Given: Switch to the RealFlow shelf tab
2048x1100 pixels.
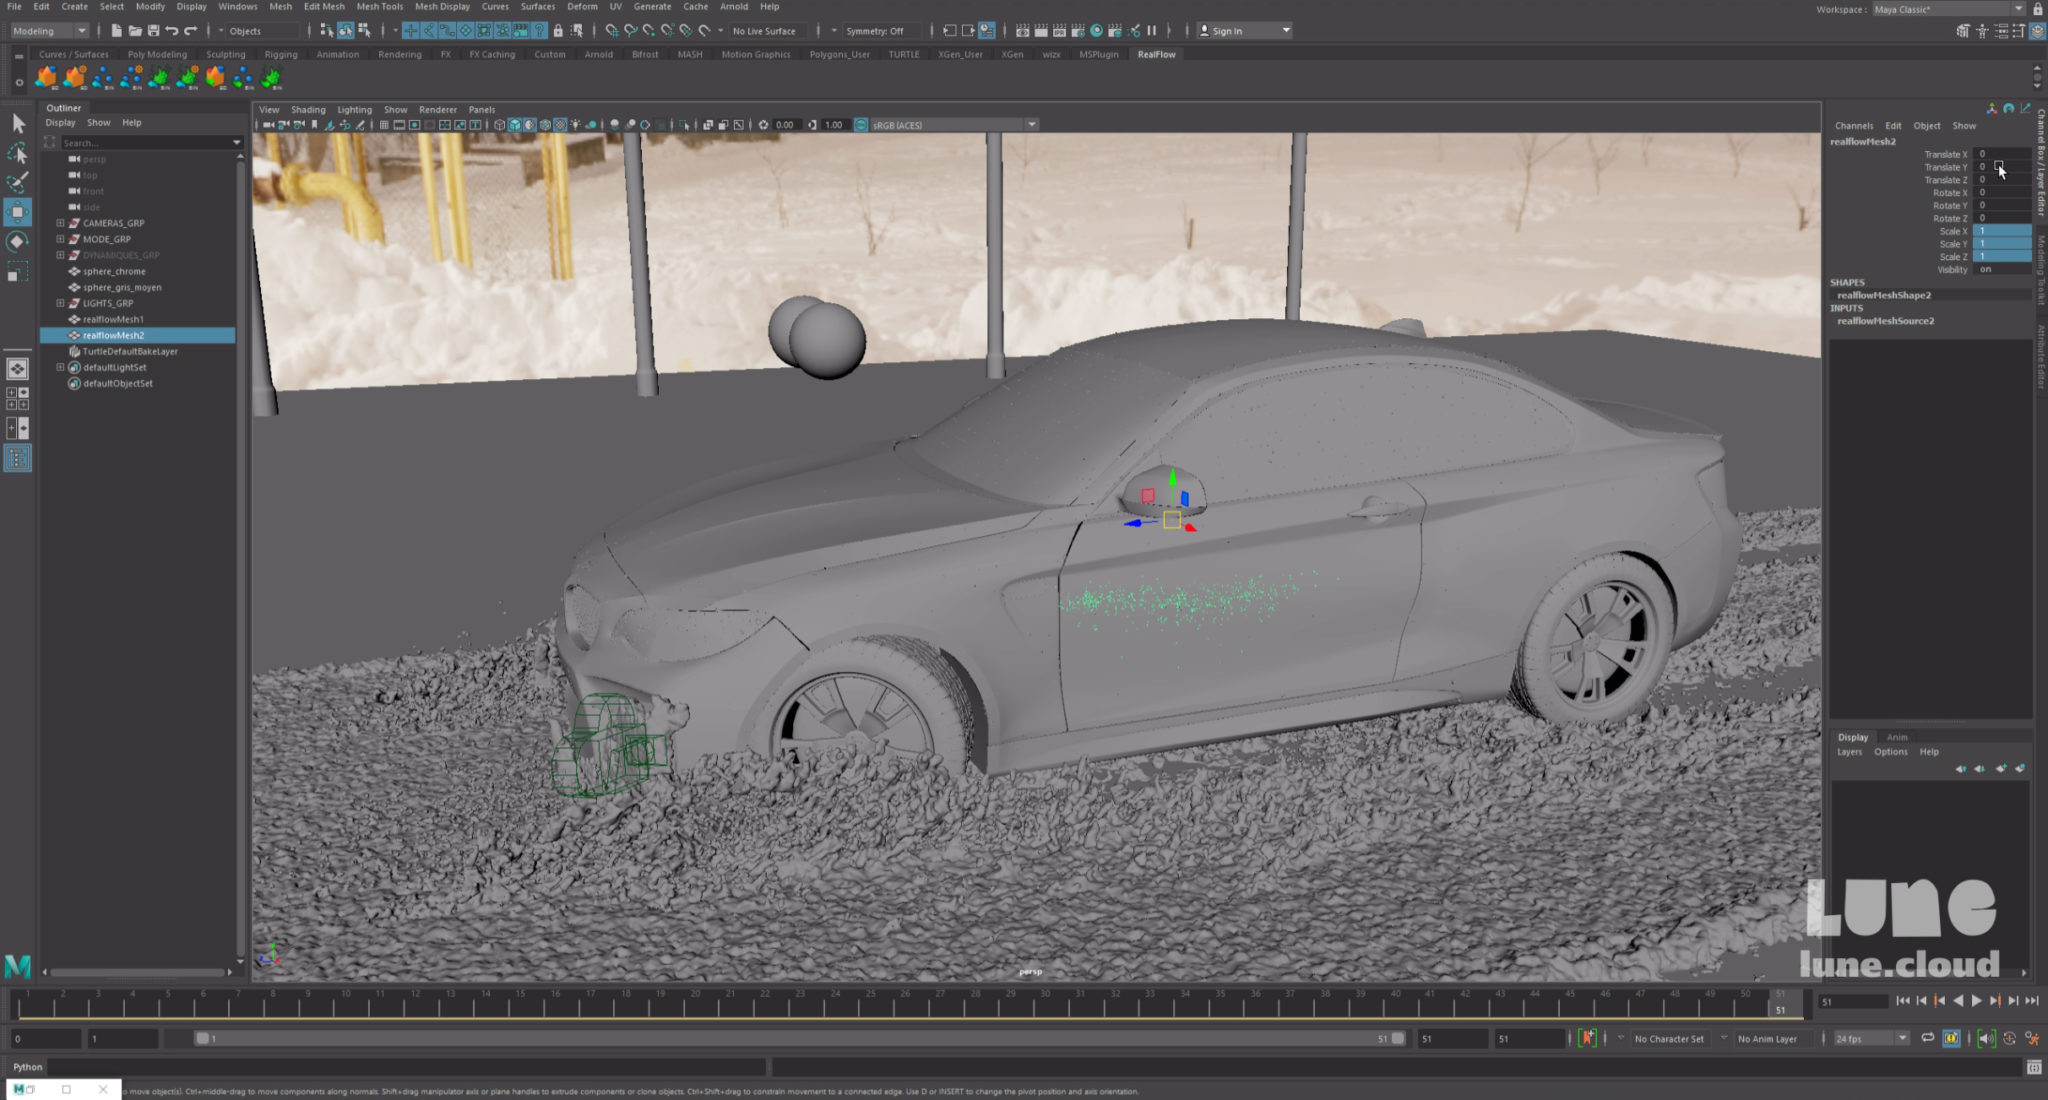Looking at the screenshot, I should coord(1156,54).
